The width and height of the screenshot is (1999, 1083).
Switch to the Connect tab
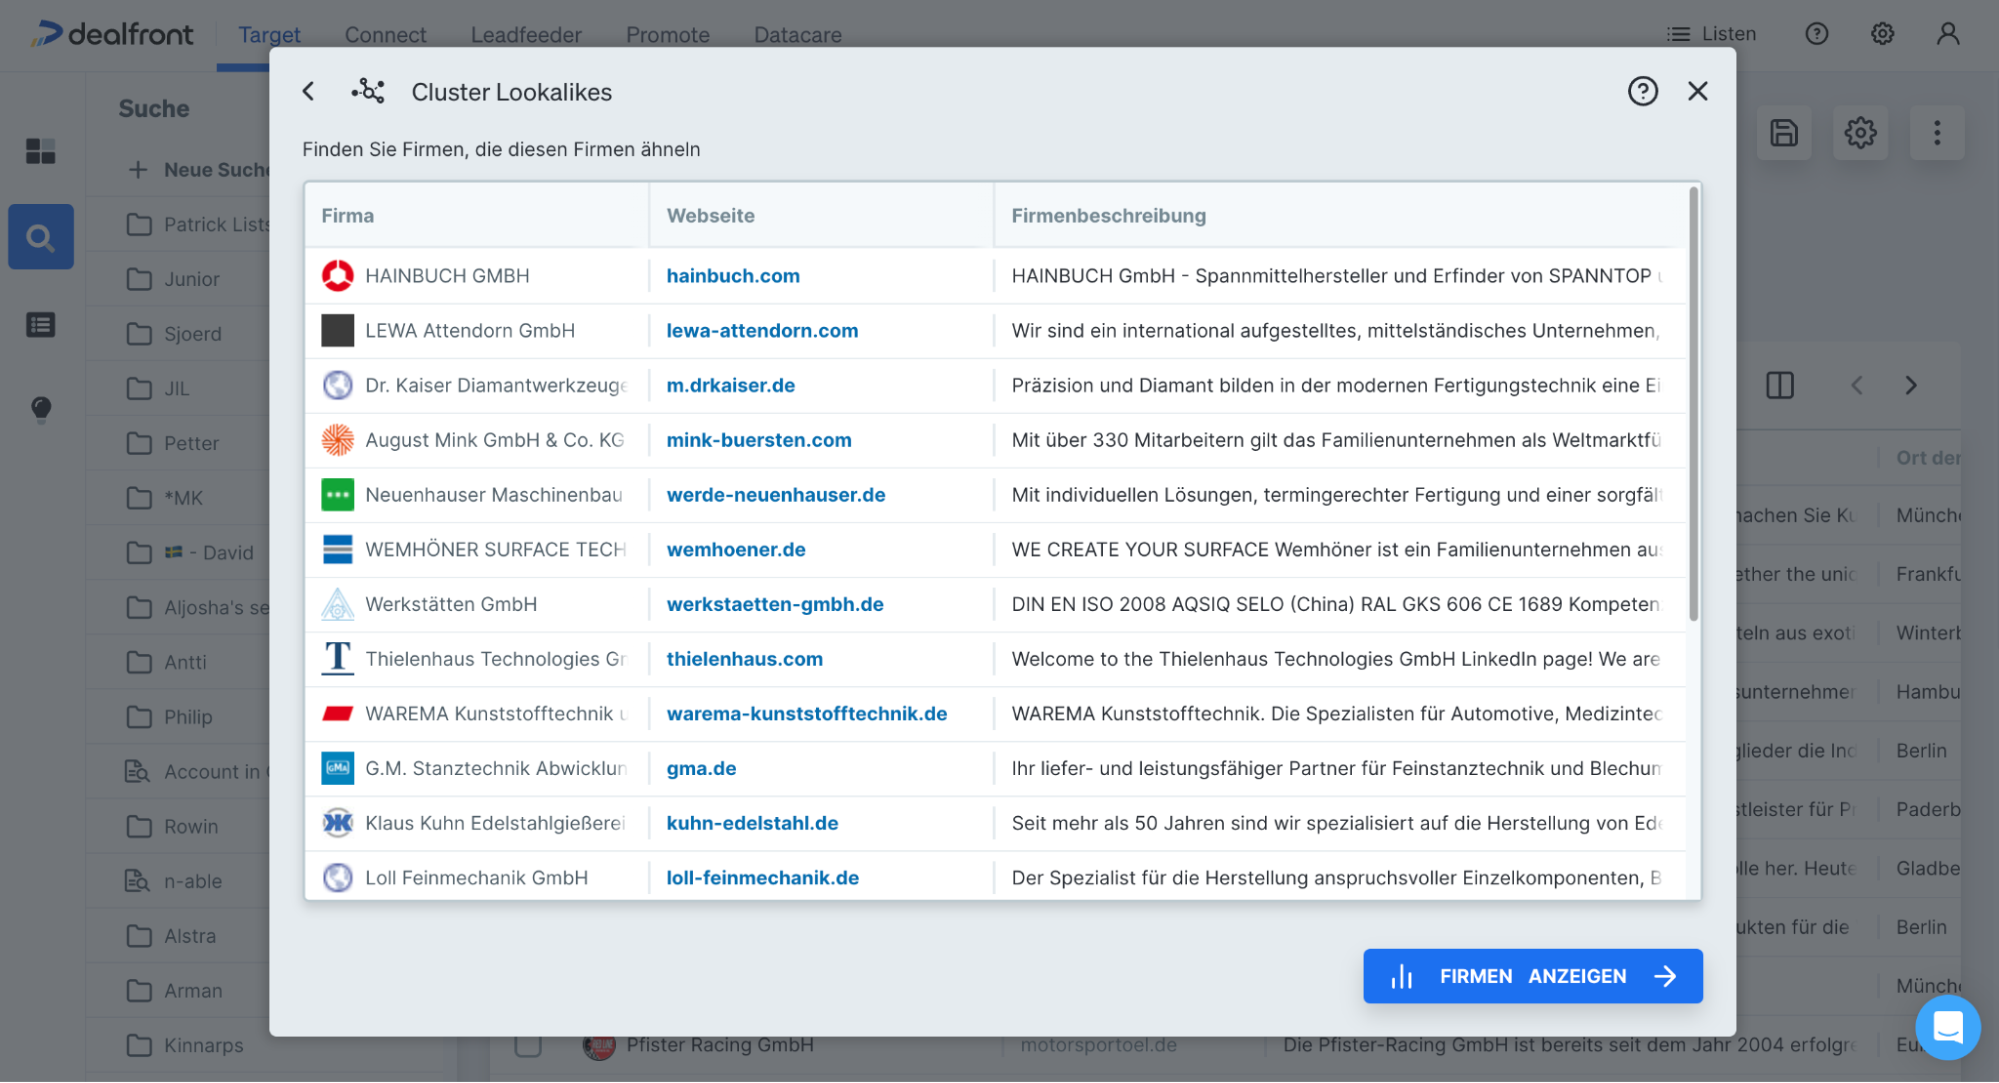click(385, 34)
